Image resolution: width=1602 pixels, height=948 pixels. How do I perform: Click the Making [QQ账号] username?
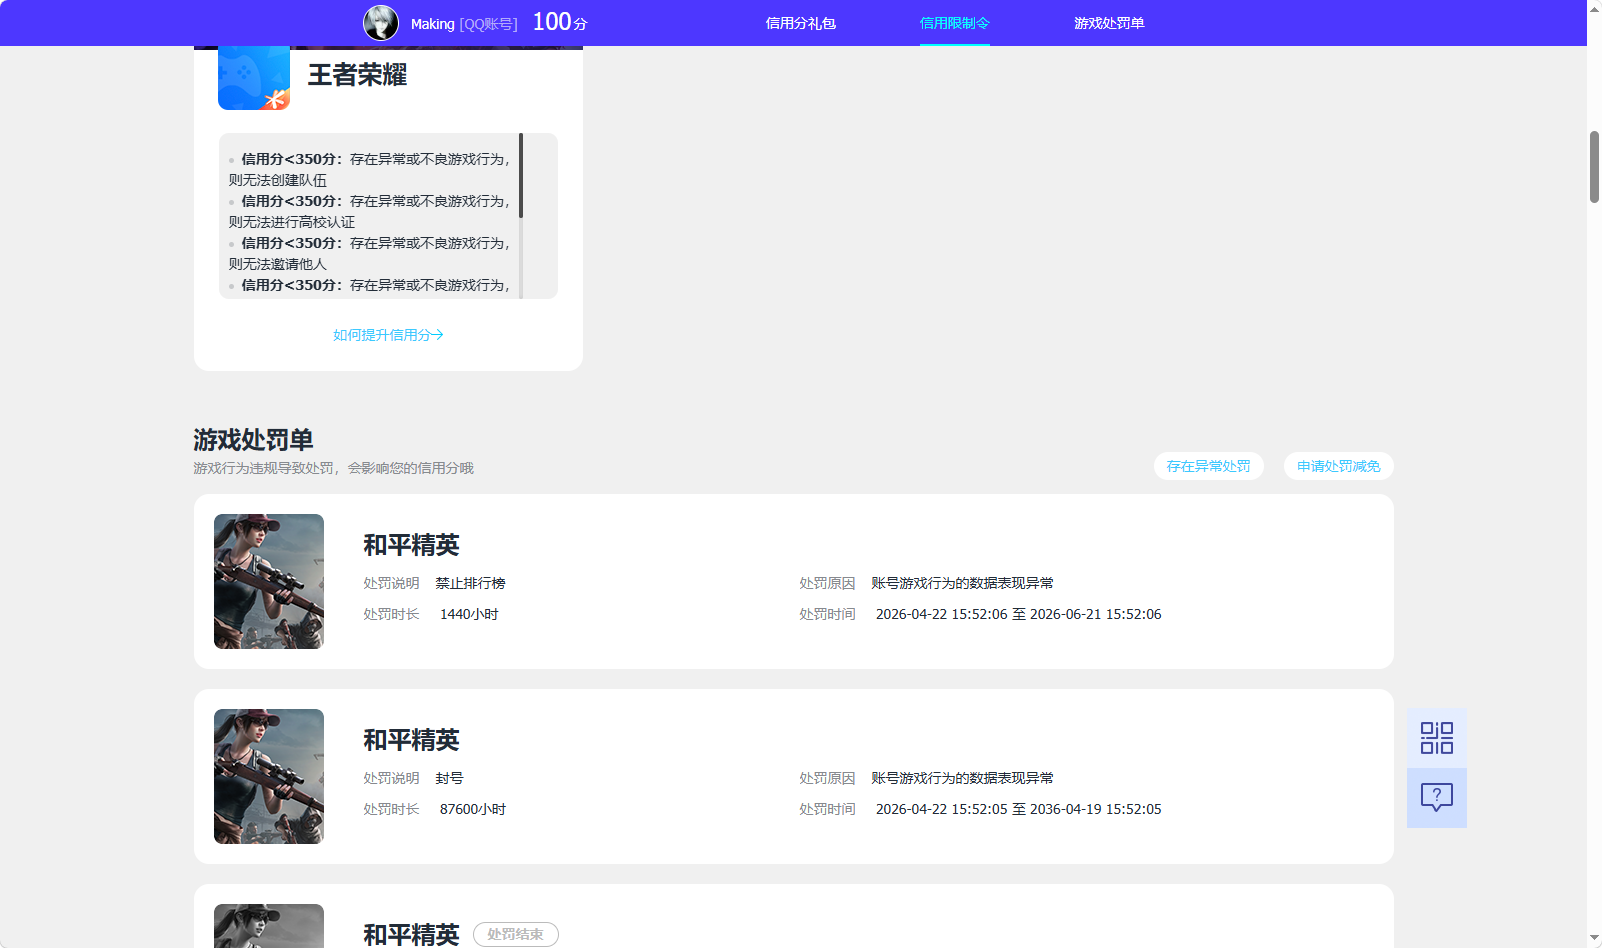[464, 24]
